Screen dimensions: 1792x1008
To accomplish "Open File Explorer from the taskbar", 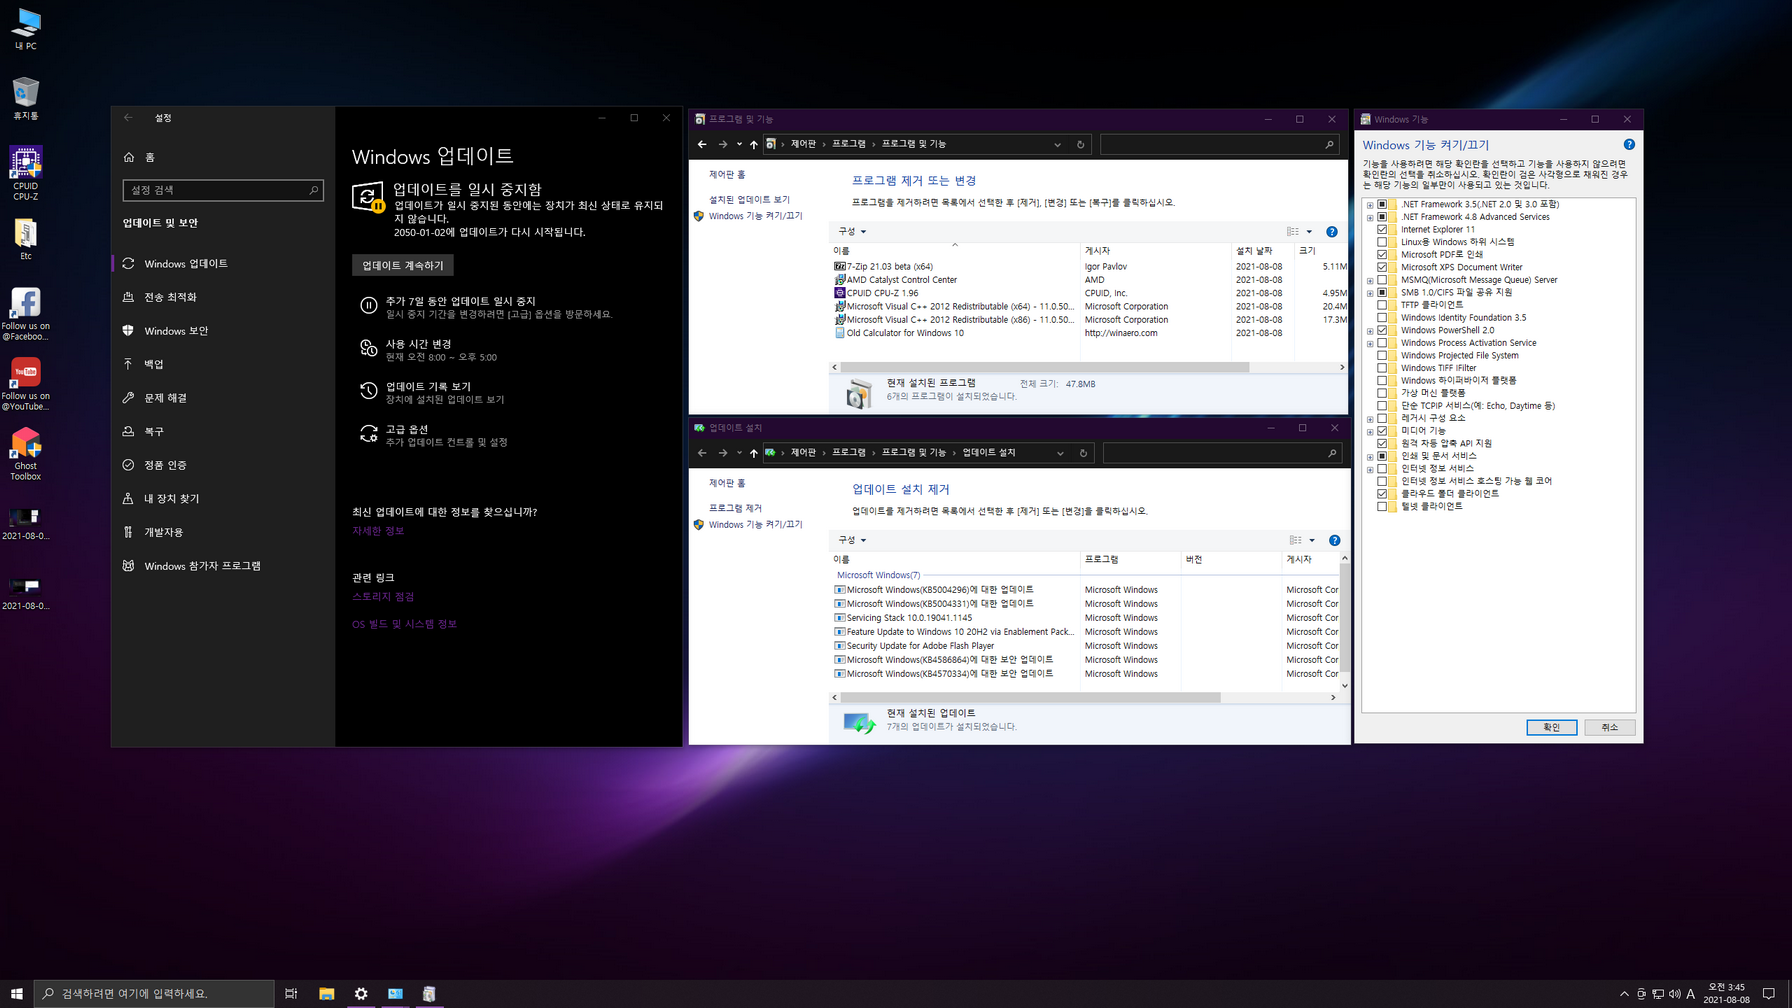I will 326,993.
